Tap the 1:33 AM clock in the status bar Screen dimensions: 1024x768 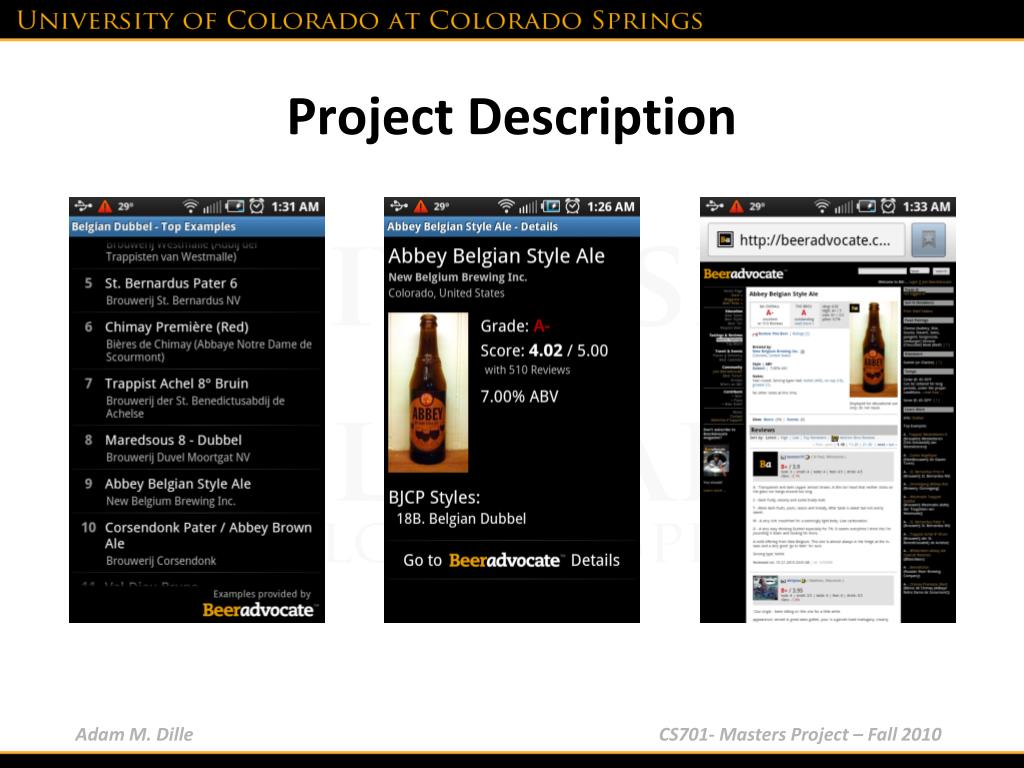point(926,207)
